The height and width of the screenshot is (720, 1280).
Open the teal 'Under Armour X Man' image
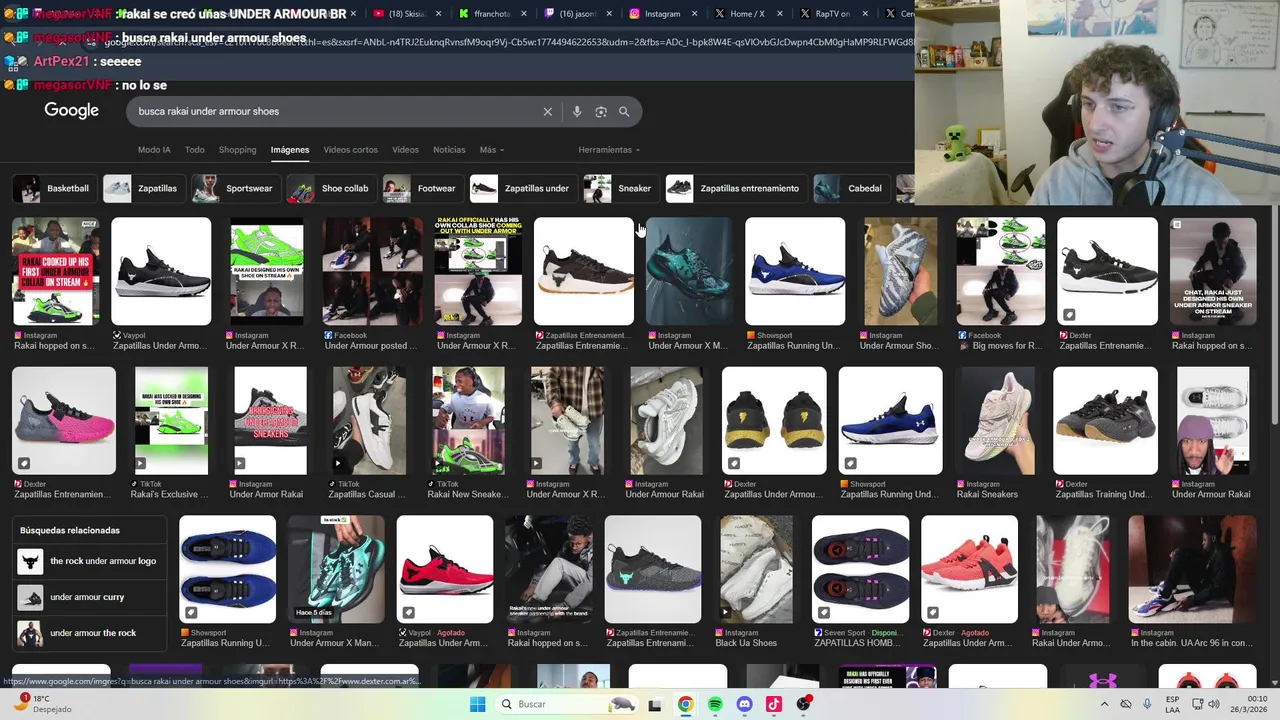(x=336, y=569)
